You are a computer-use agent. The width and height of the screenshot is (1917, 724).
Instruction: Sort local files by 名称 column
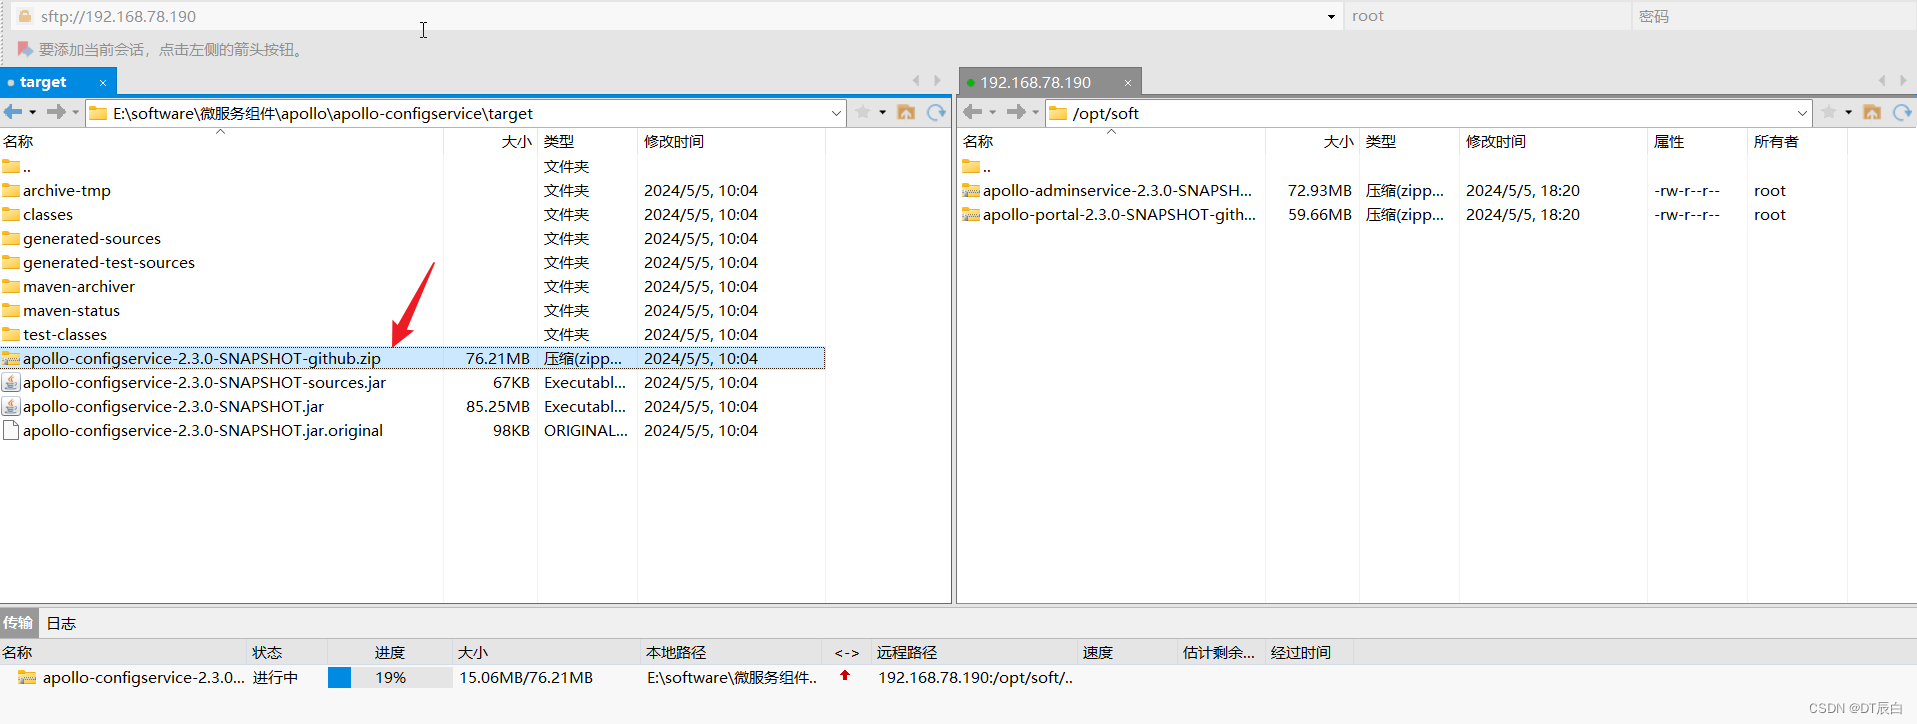click(x=221, y=141)
